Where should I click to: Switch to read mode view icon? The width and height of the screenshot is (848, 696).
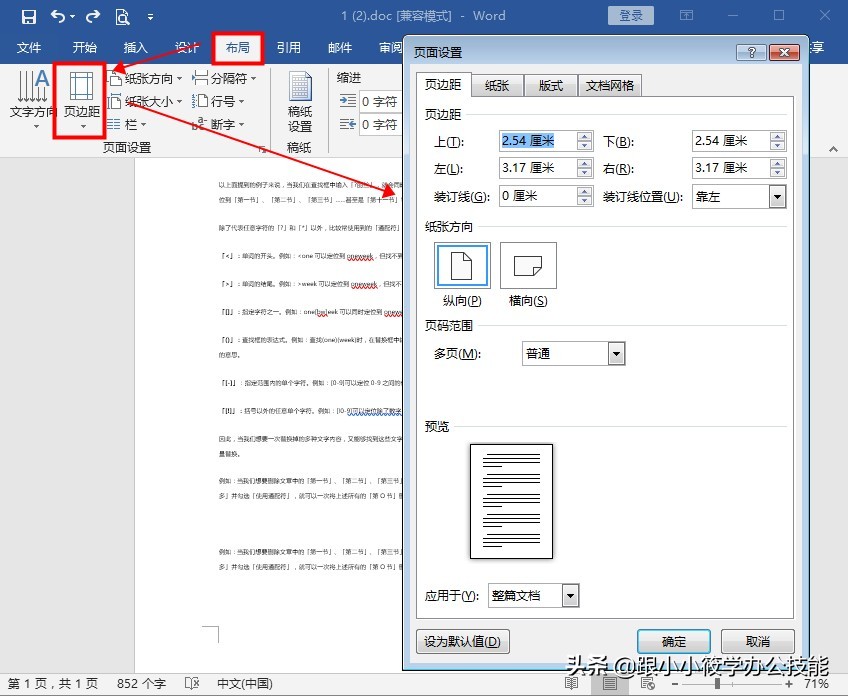click(x=572, y=684)
